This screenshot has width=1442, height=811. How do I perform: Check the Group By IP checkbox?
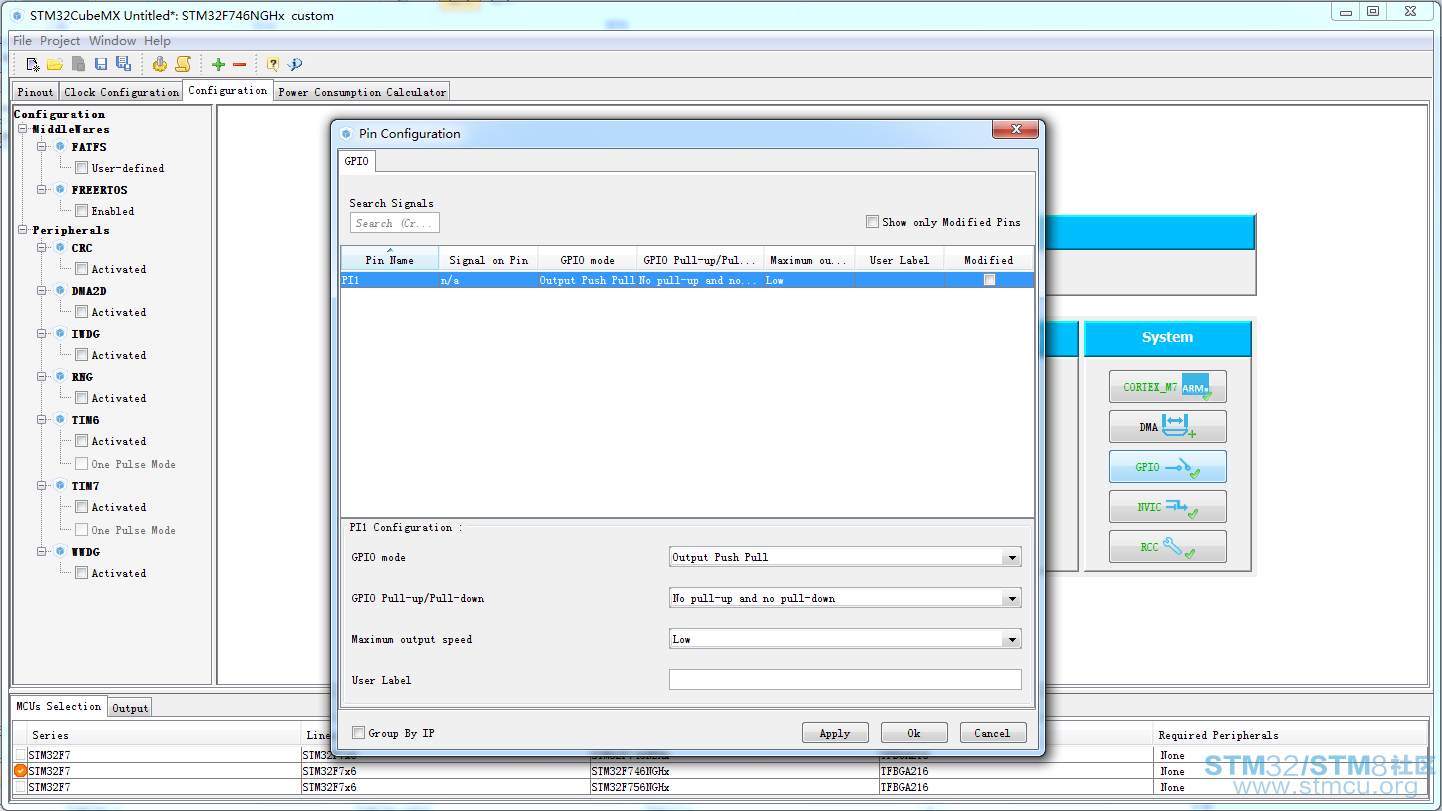point(358,733)
